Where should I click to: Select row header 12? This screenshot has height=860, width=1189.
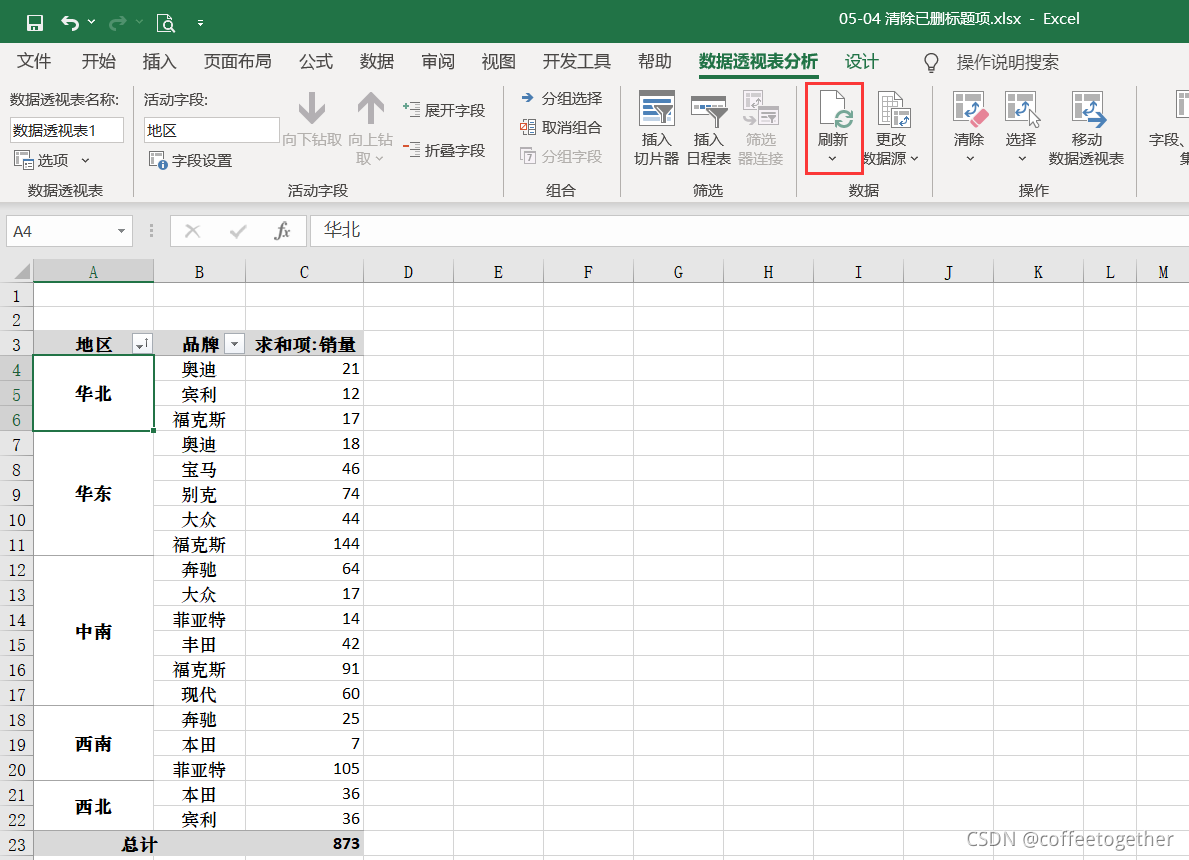pos(17,570)
